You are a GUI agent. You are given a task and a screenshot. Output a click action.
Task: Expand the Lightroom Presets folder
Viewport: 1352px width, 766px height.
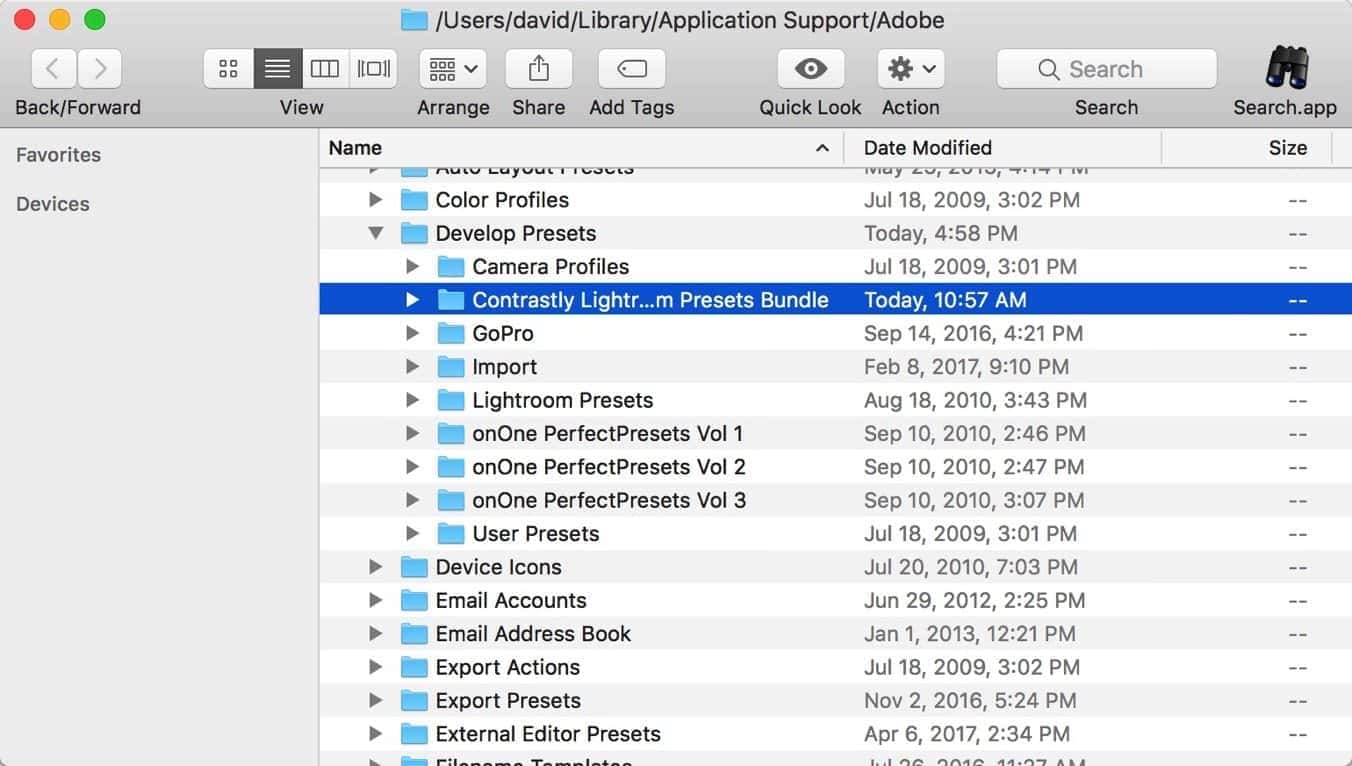pos(412,400)
